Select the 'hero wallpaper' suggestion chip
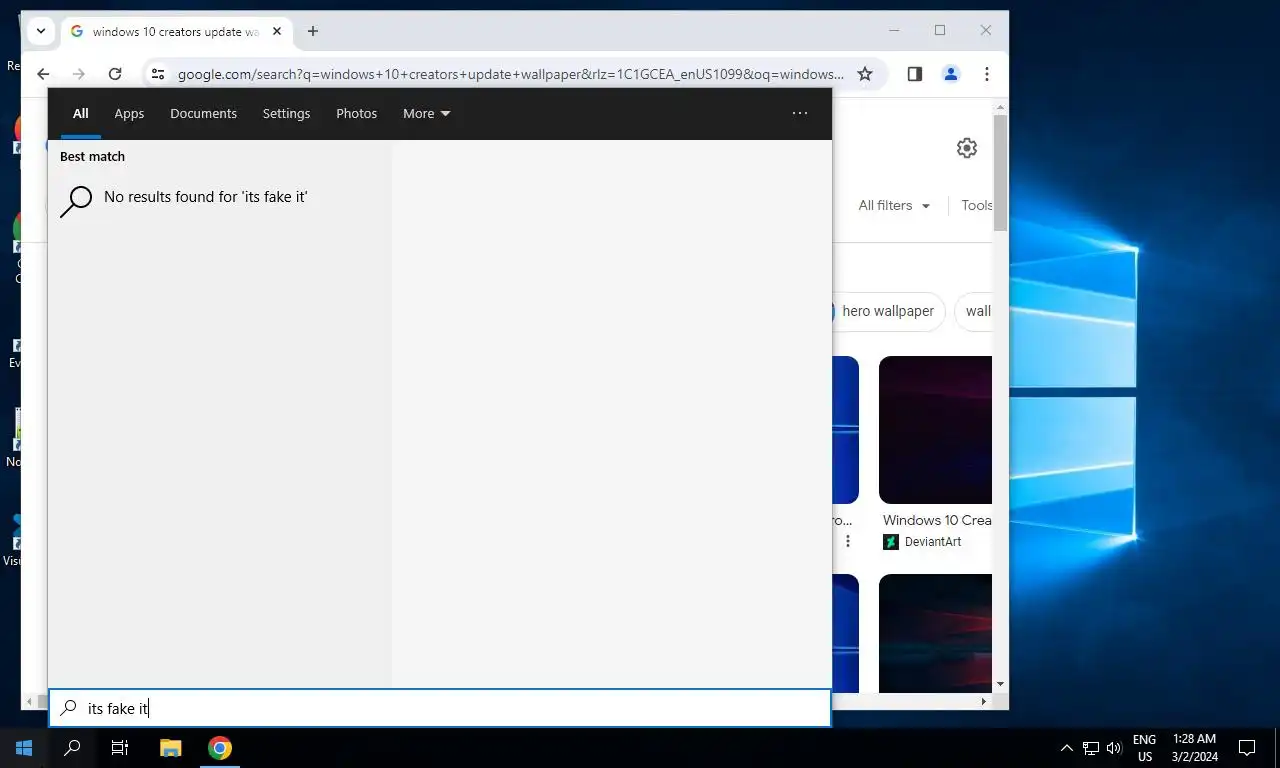 pyautogui.click(x=888, y=311)
